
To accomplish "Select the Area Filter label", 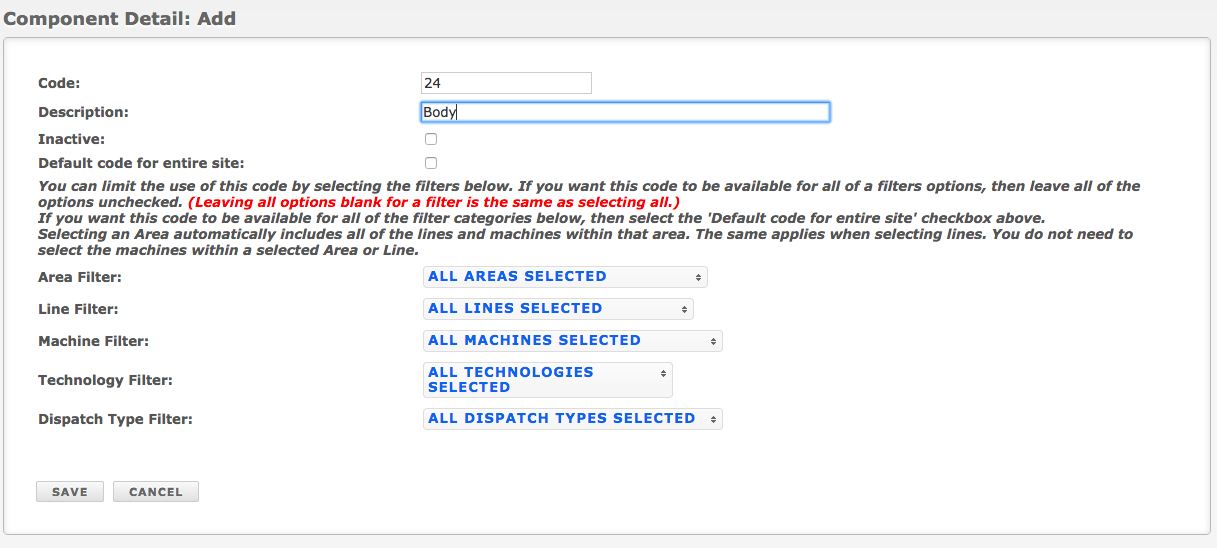I will tap(80, 277).
